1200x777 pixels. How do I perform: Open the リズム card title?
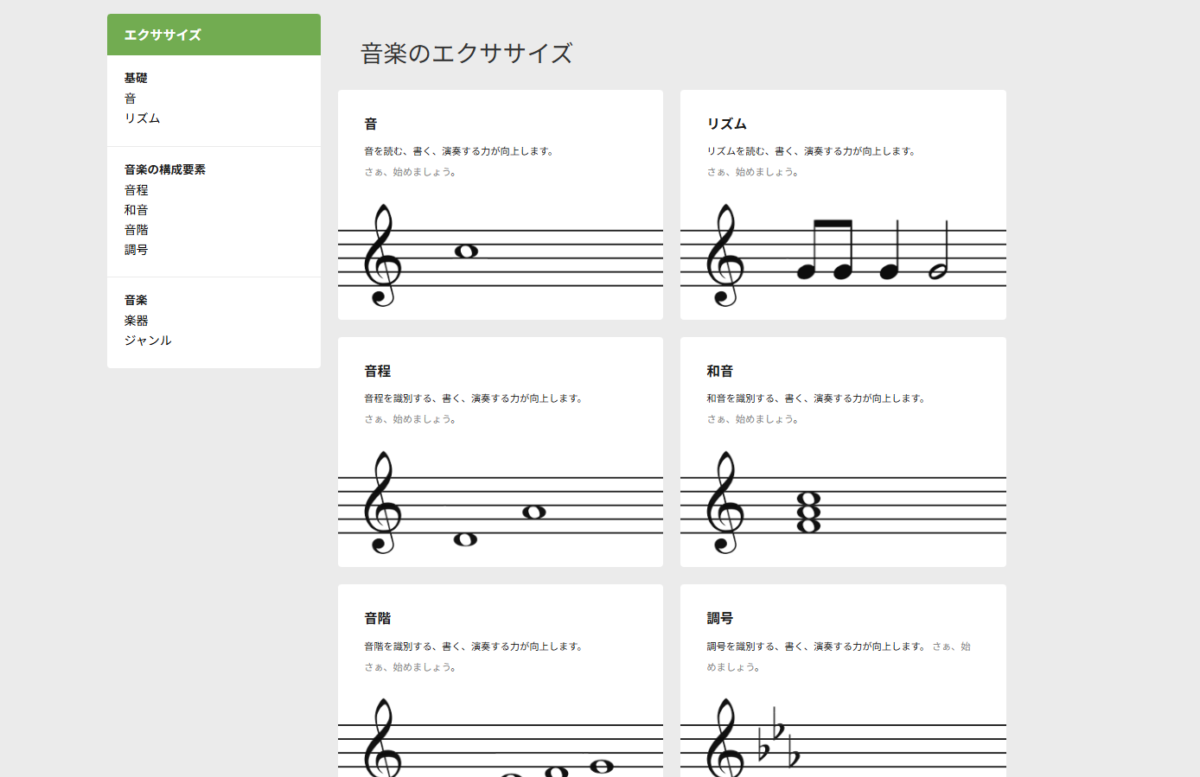point(727,124)
